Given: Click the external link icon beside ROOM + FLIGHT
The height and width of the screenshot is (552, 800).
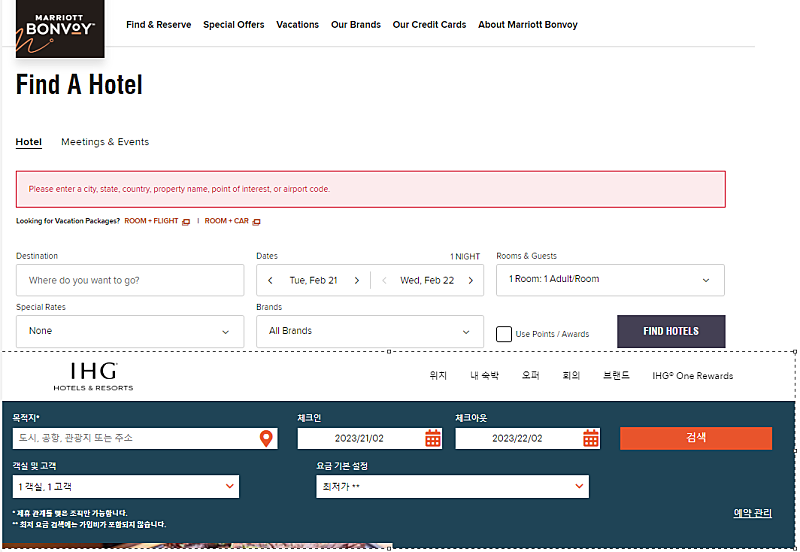Looking at the screenshot, I should (x=186, y=221).
